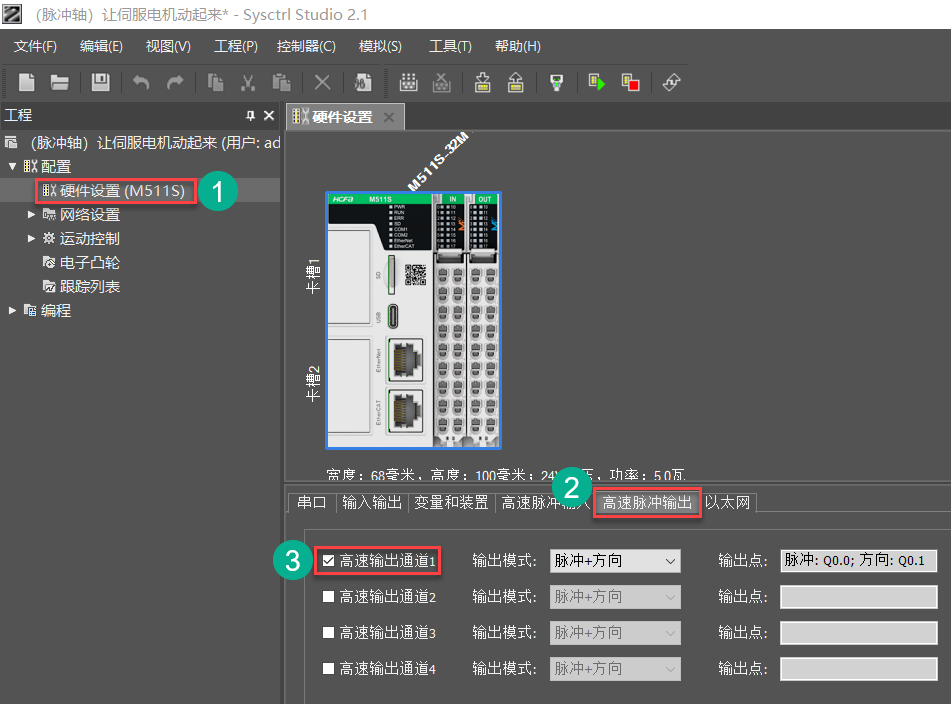Click the Open folder toolbar icon
951x704 pixels.
pyautogui.click(x=59, y=82)
